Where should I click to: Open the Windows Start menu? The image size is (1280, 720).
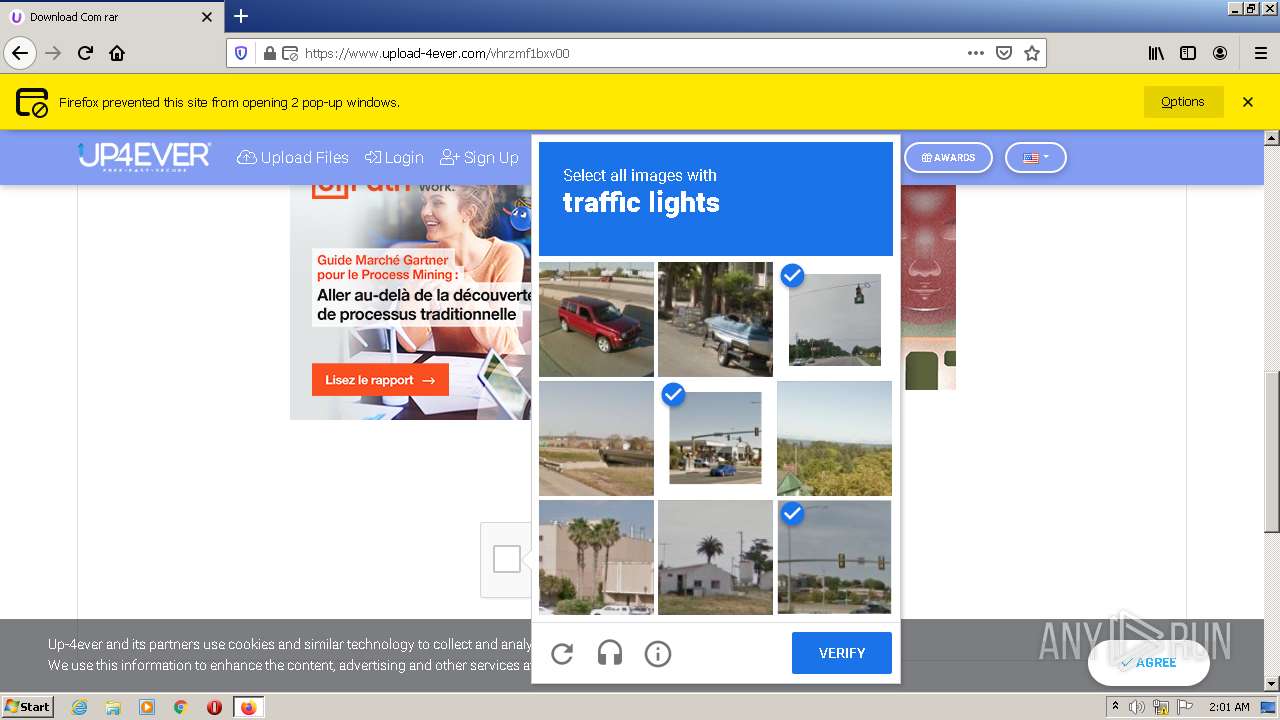(28, 707)
